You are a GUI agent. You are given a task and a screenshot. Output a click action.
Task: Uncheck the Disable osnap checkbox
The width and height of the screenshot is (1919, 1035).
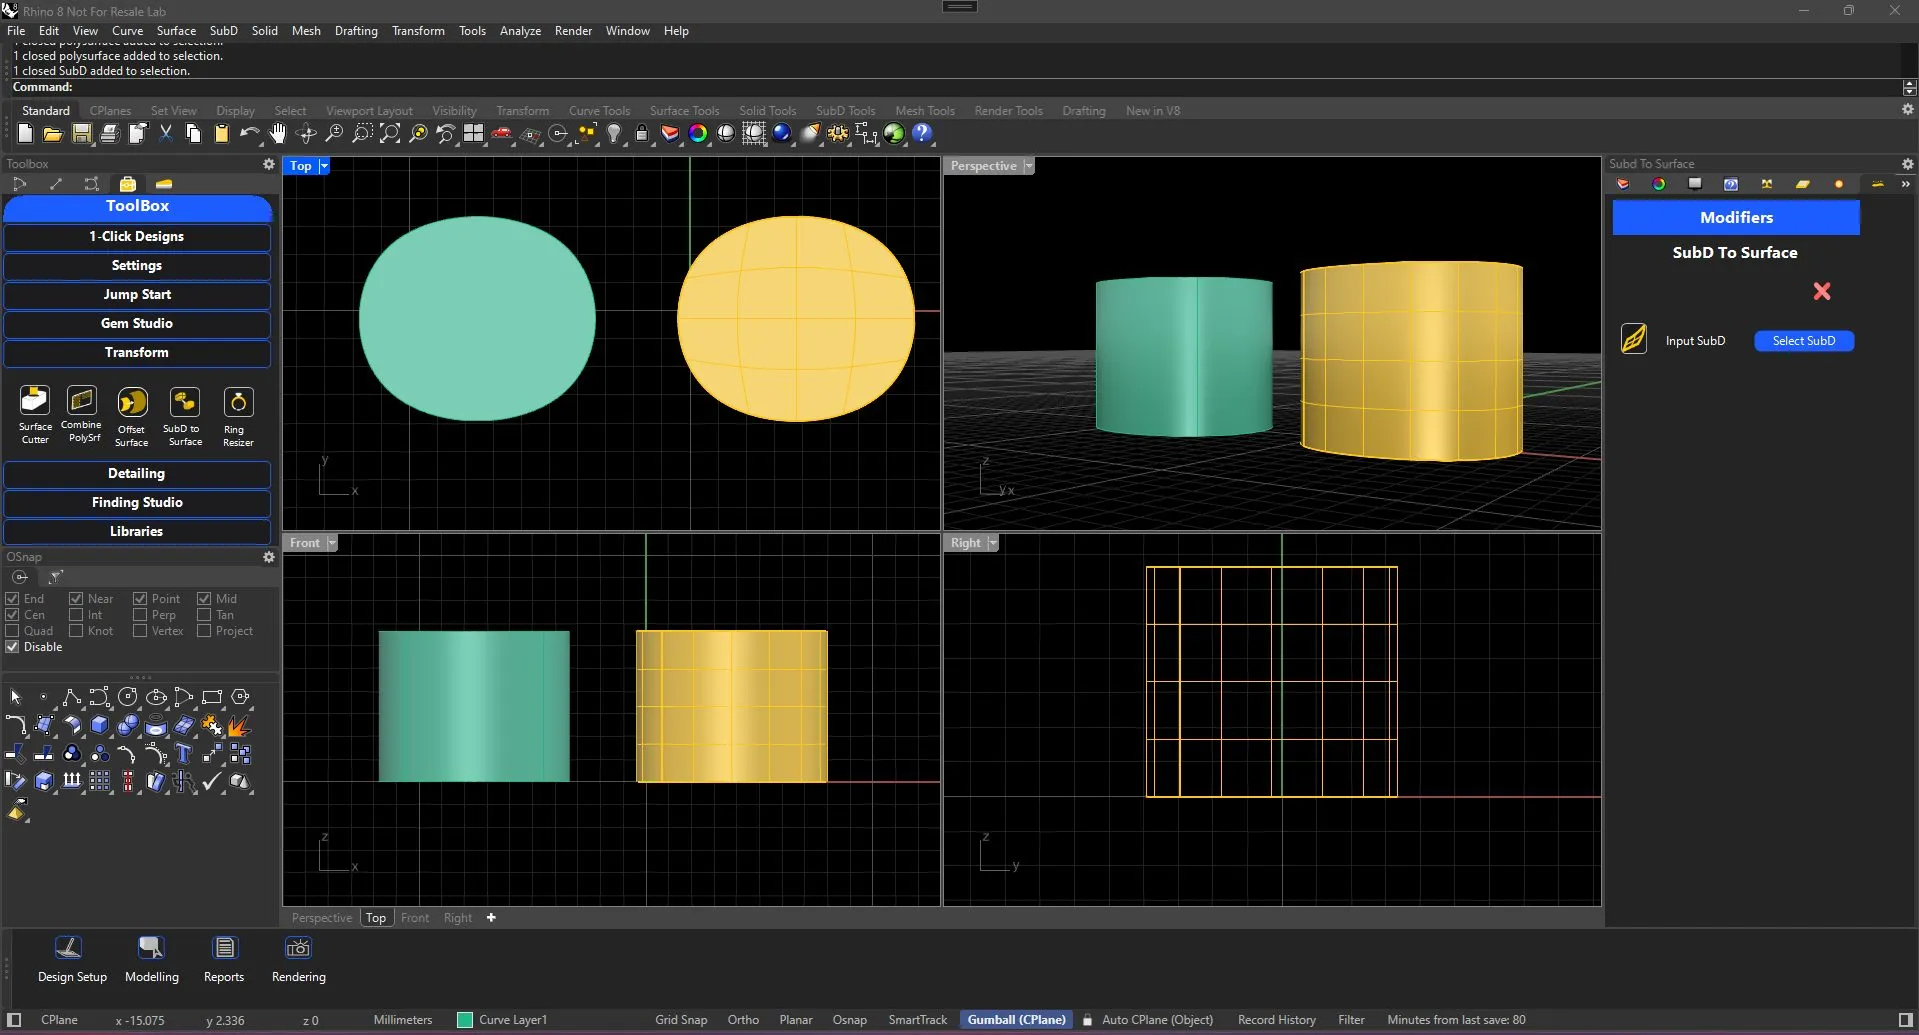click(11, 646)
